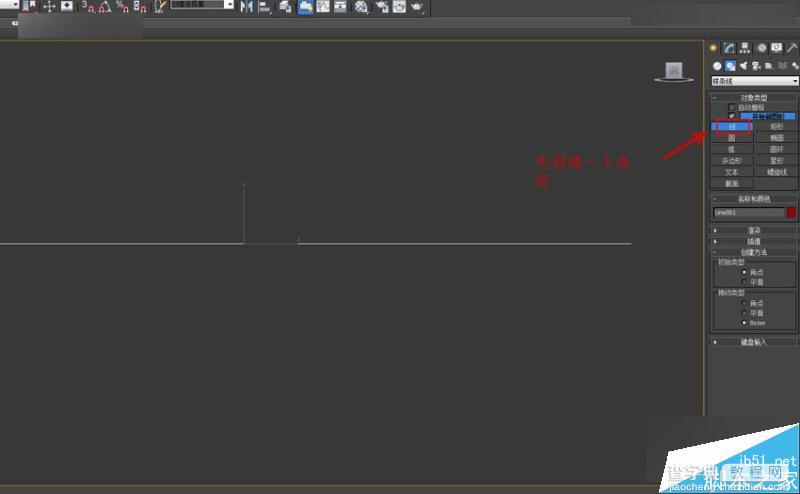800x494 pixels.
Task: Click the Mirror tool icon
Action: click(x=247, y=7)
